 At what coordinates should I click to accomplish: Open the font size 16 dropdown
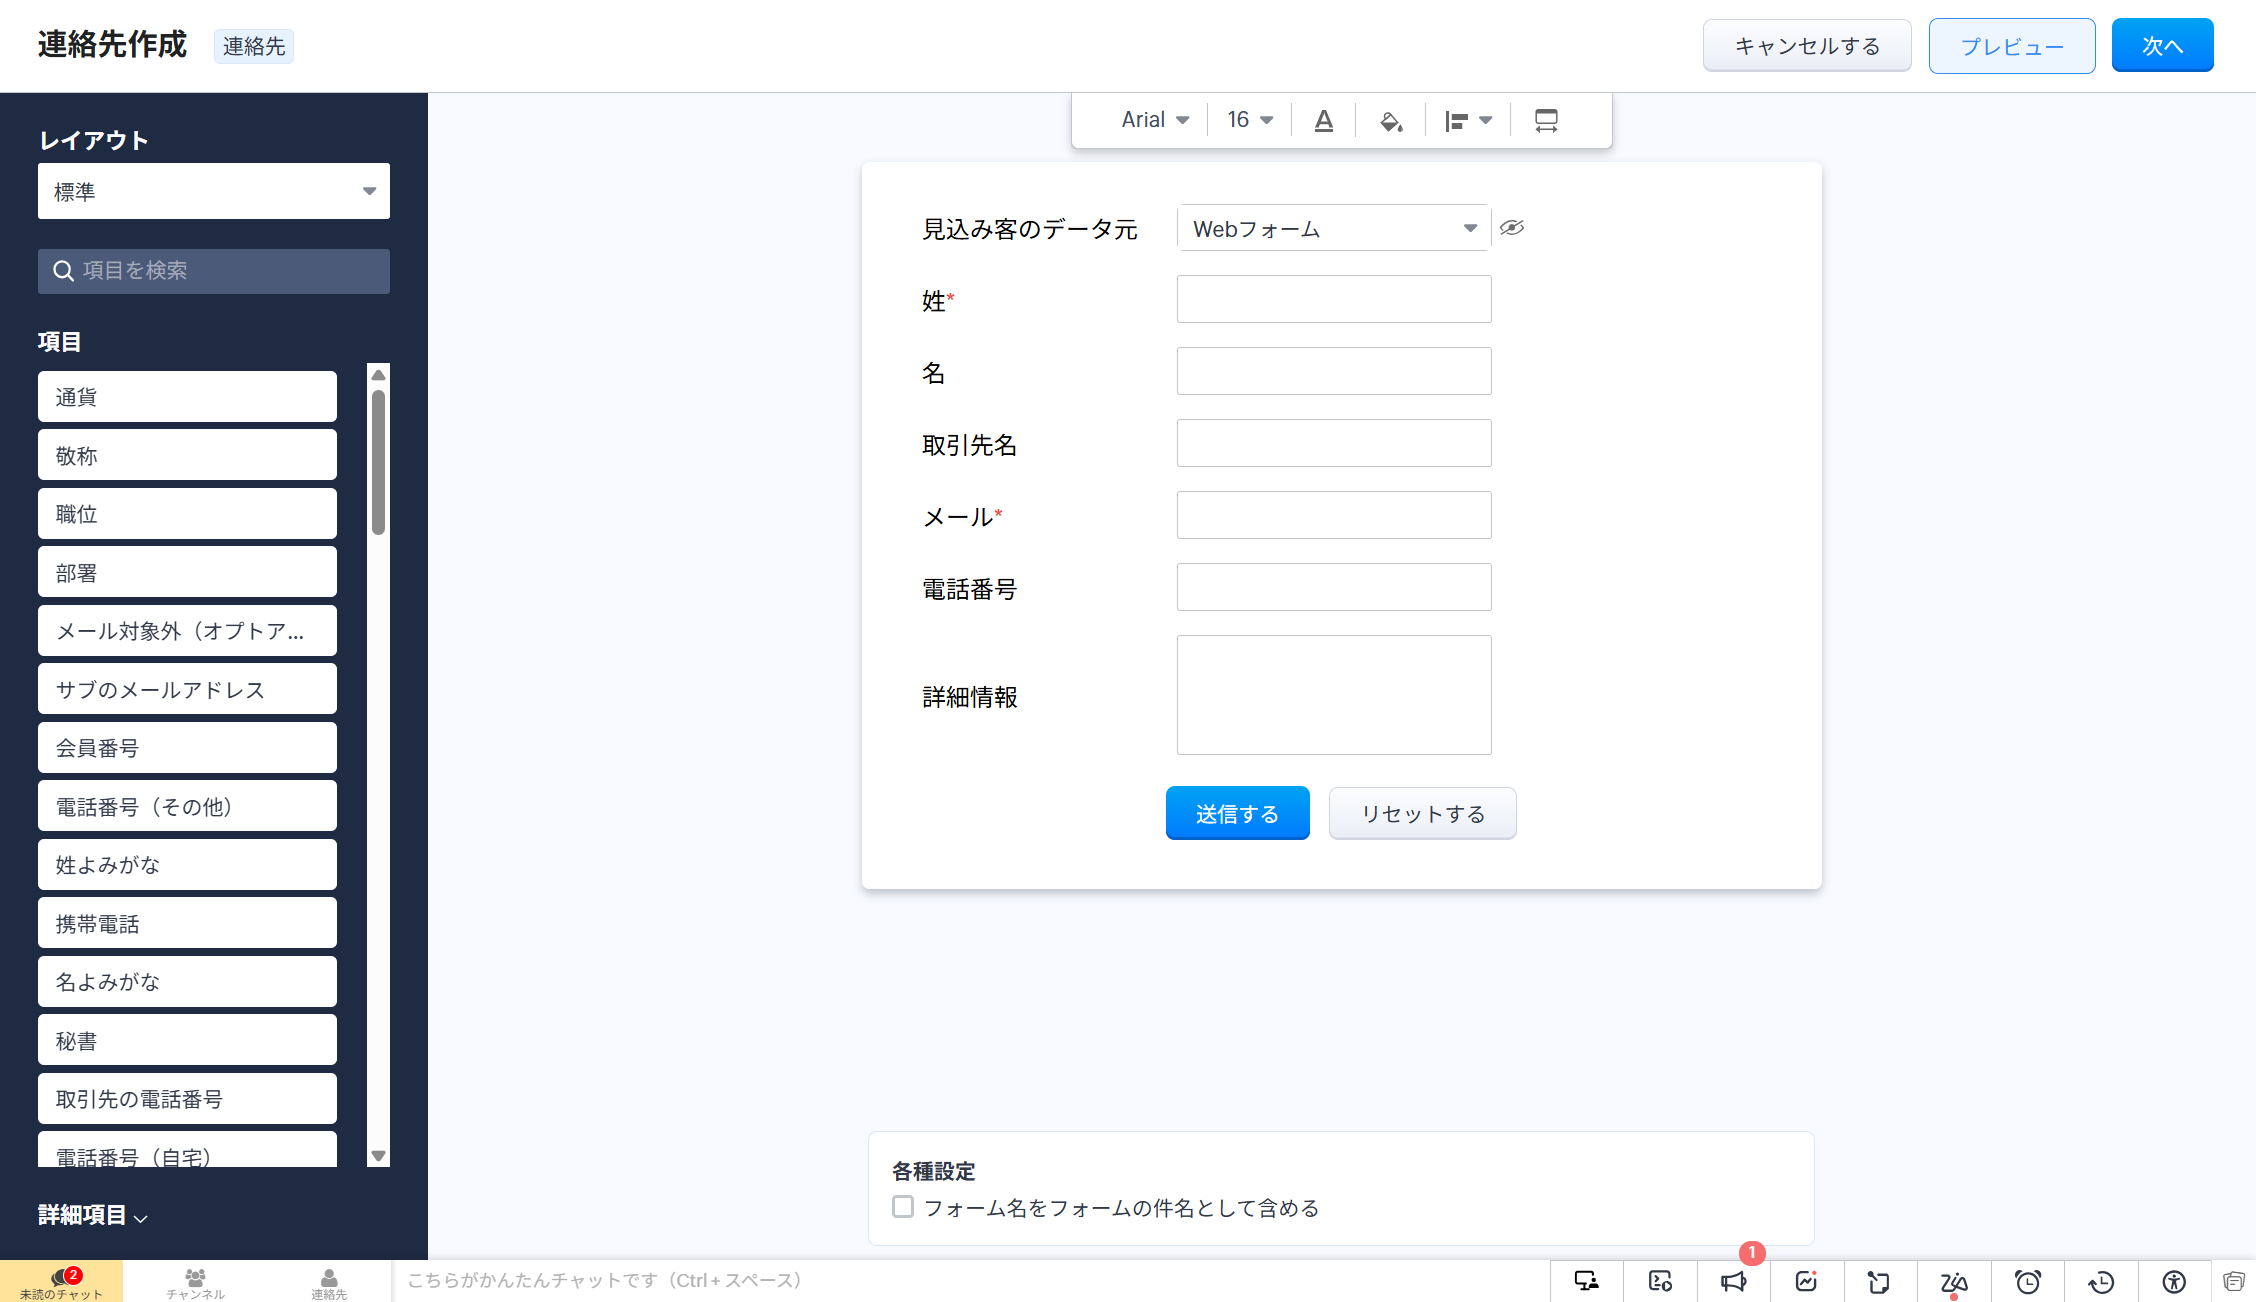(1250, 120)
